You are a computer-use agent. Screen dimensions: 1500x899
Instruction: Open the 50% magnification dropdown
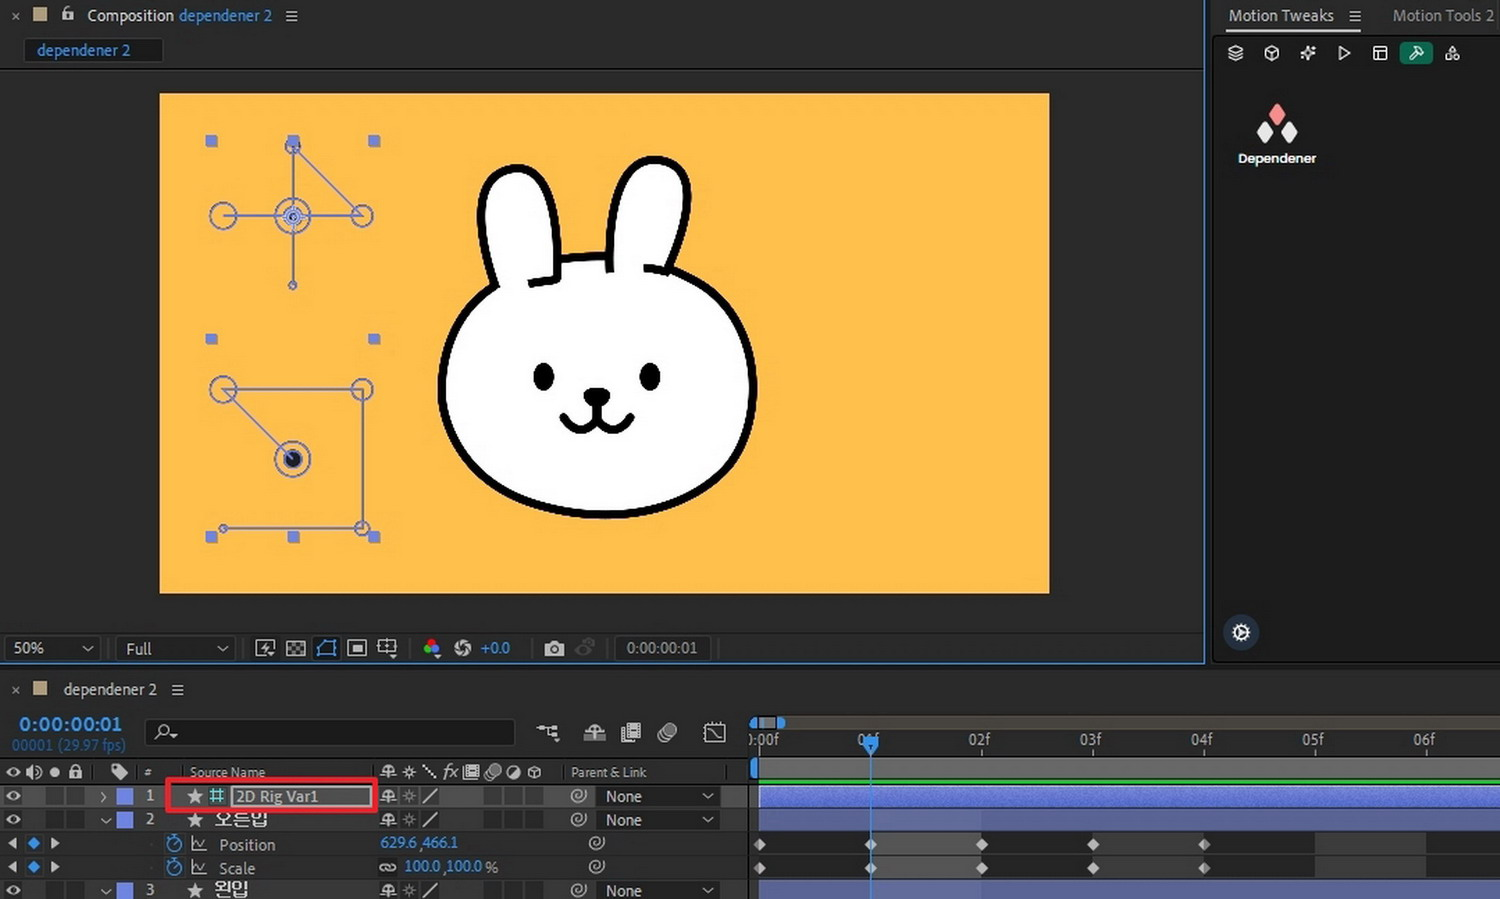tap(52, 648)
